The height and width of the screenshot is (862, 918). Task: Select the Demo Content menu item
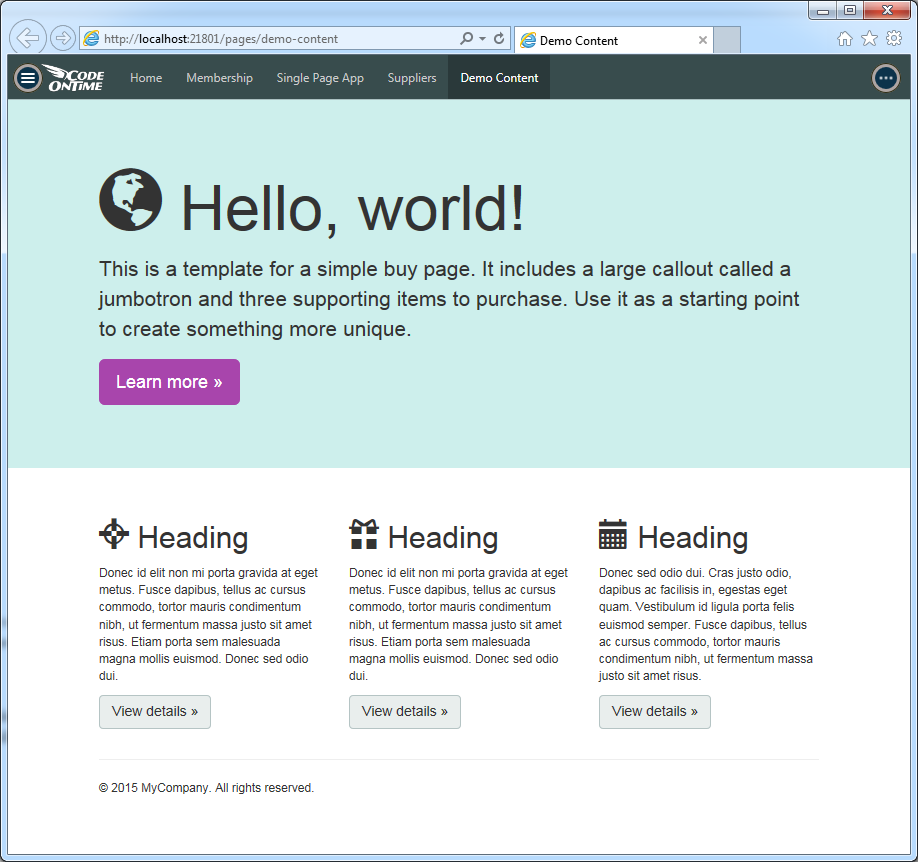point(499,77)
